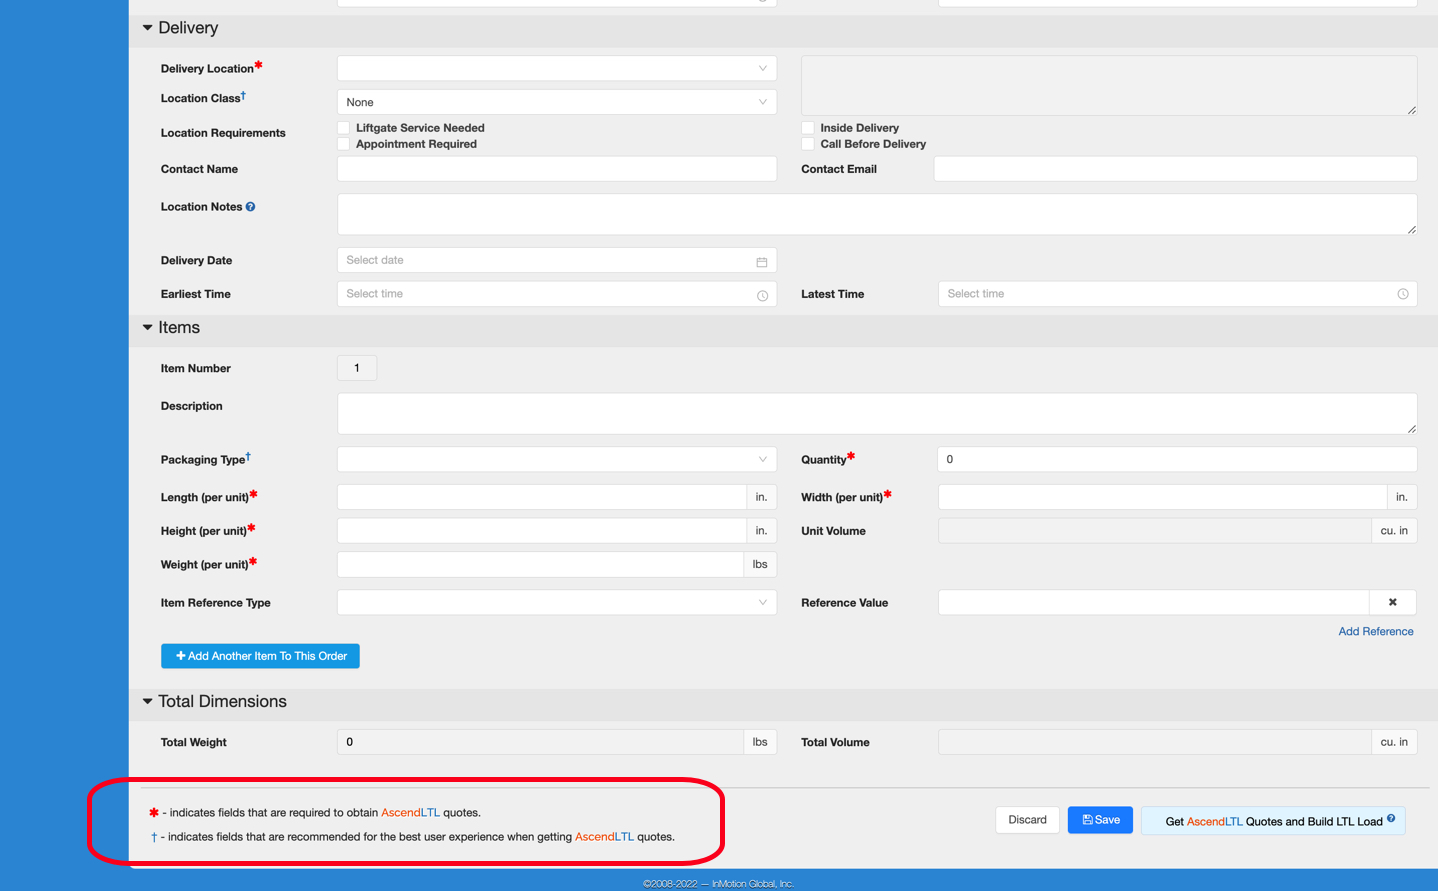The width and height of the screenshot is (1438, 891).
Task: Open the Delivery Date calendar icon
Action: tap(761, 261)
